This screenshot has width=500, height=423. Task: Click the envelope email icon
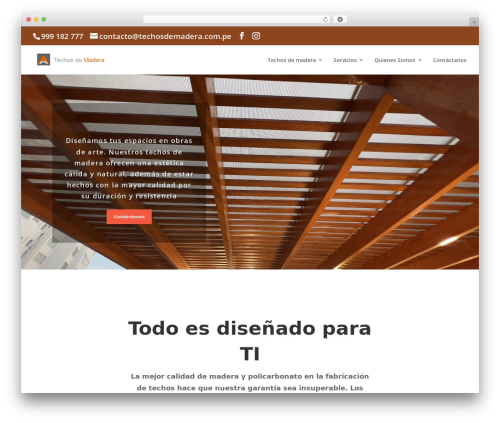pyautogui.click(x=94, y=36)
